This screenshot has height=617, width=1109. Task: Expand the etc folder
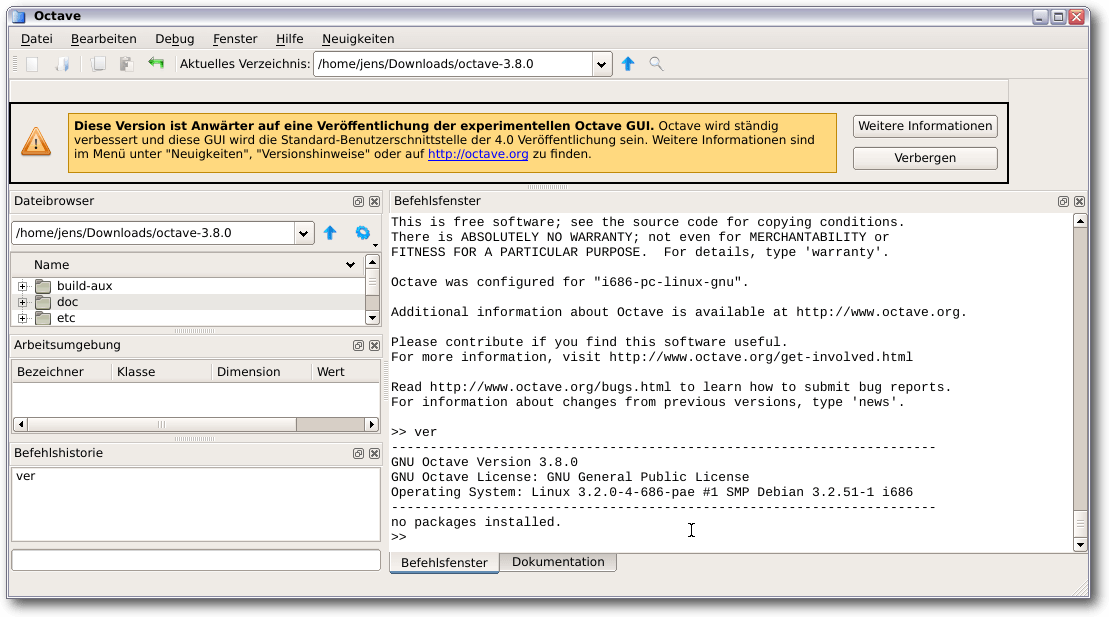[23, 318]
